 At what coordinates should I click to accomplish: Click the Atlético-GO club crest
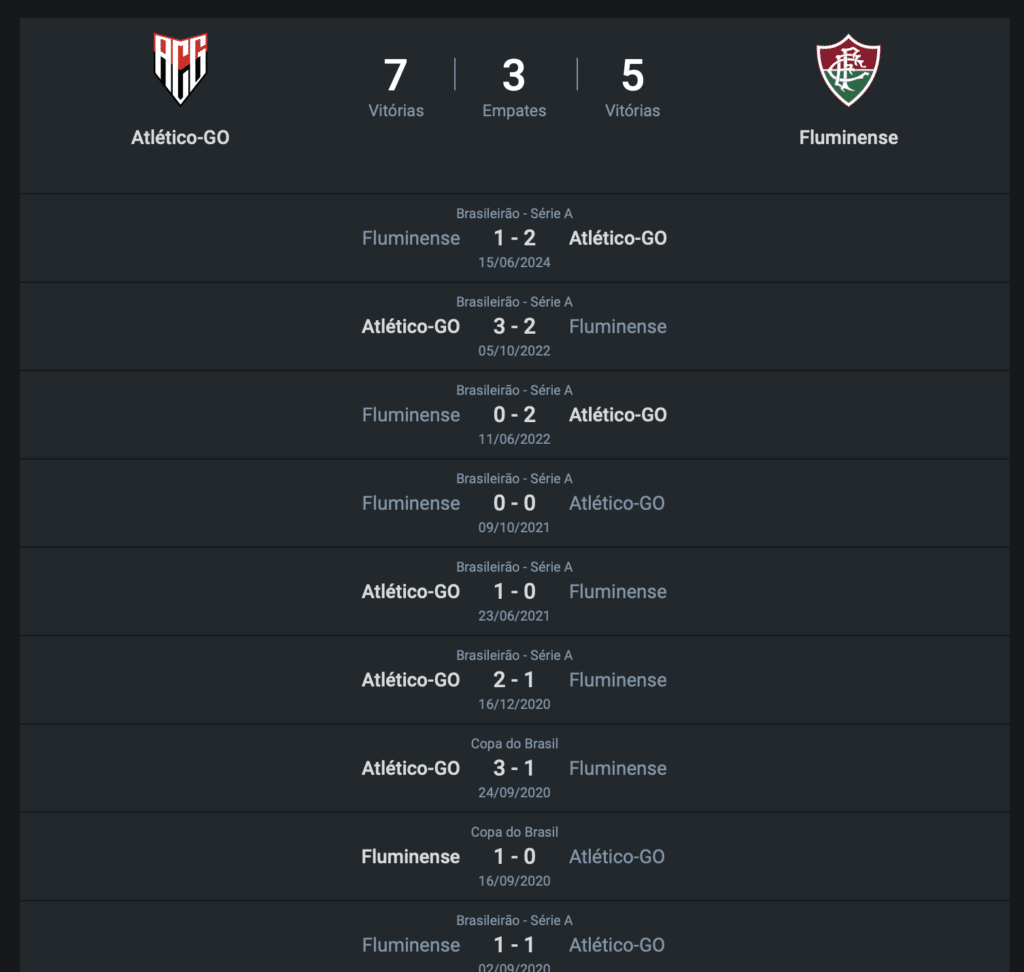click(x=180, y=69)
